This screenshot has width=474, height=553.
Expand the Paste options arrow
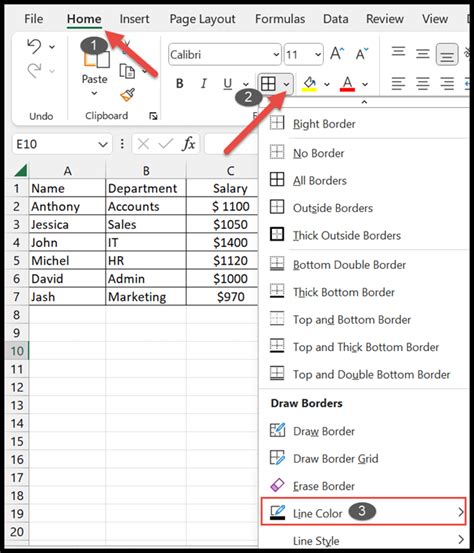tap(94, 93)
